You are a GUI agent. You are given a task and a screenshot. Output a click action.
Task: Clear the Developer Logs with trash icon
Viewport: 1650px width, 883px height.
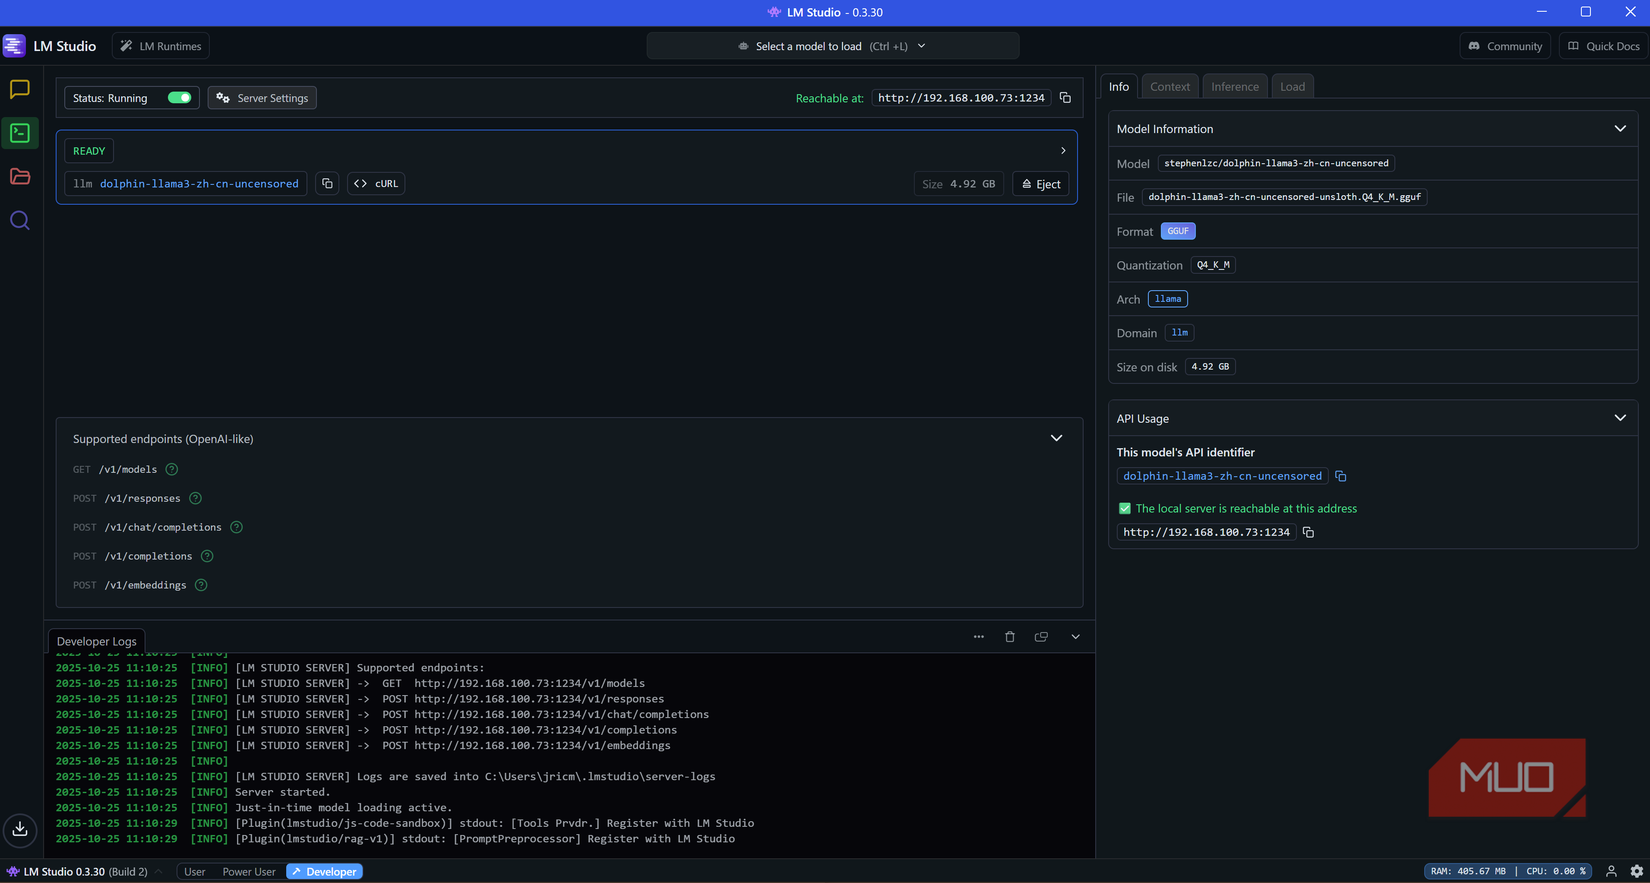click(1010, 637)
